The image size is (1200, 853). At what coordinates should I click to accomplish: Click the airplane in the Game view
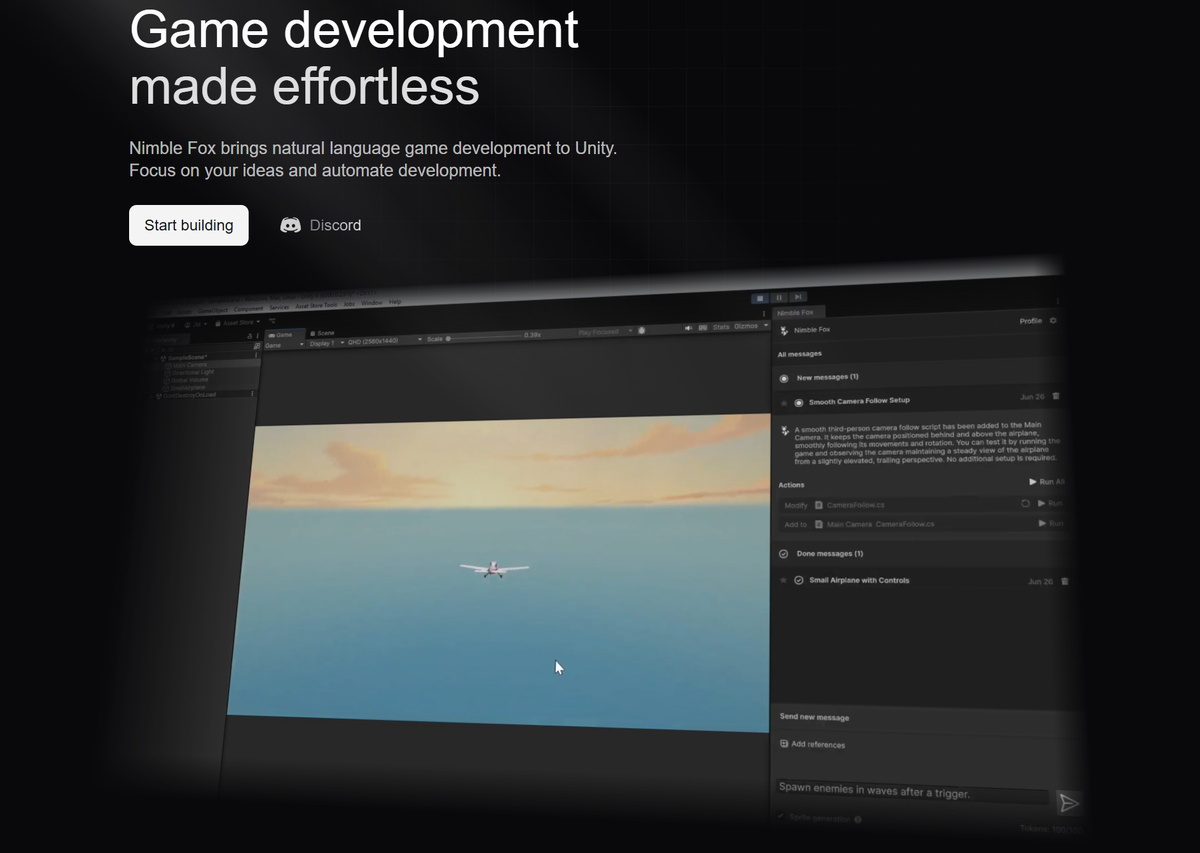(494, 569)
